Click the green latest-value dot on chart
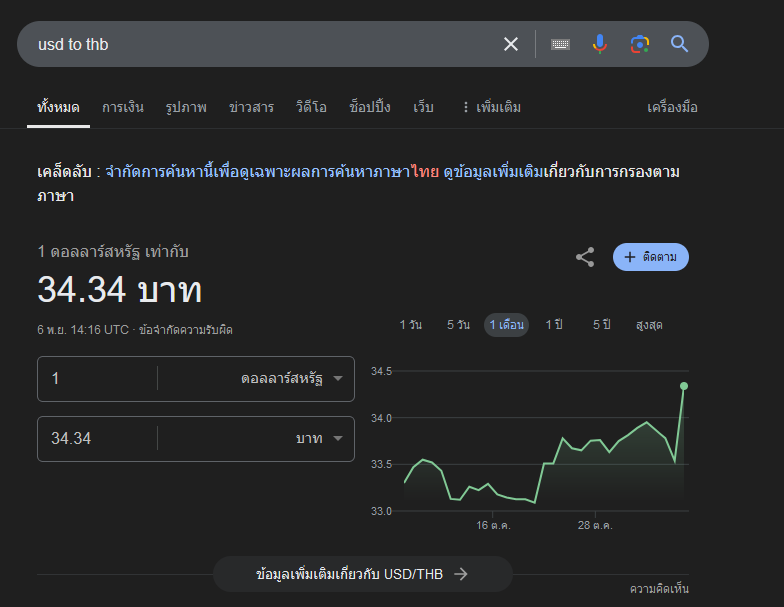784x607 pixels. point(684,386)
